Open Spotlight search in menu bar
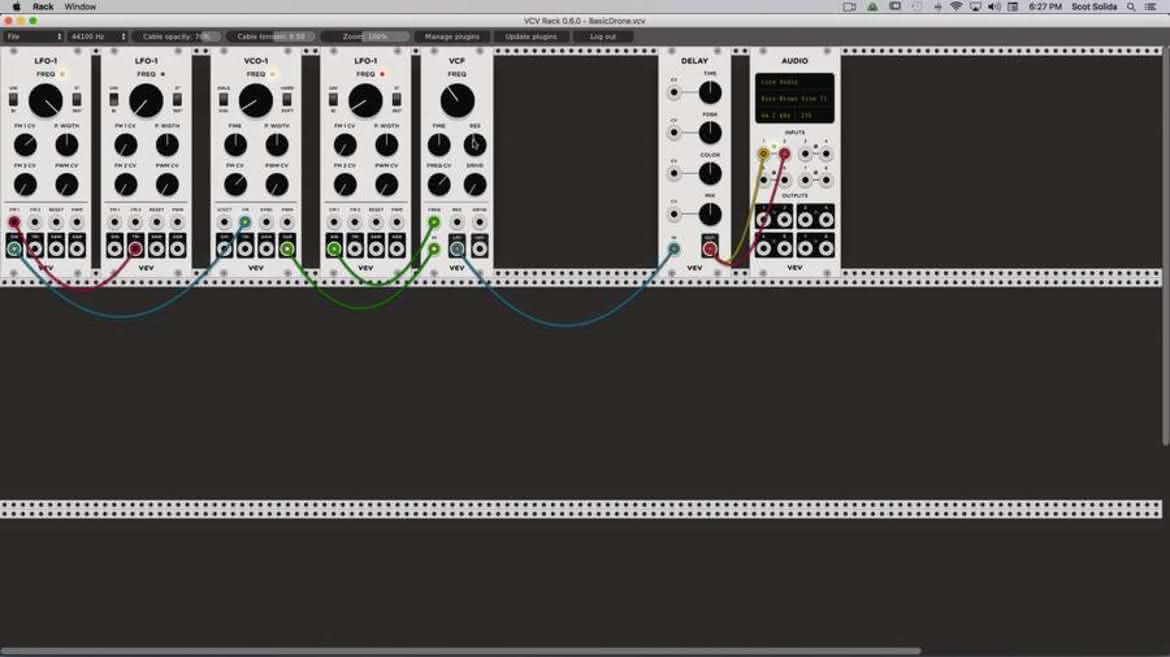This screenshot has height=657, width=1170. 1131,7
